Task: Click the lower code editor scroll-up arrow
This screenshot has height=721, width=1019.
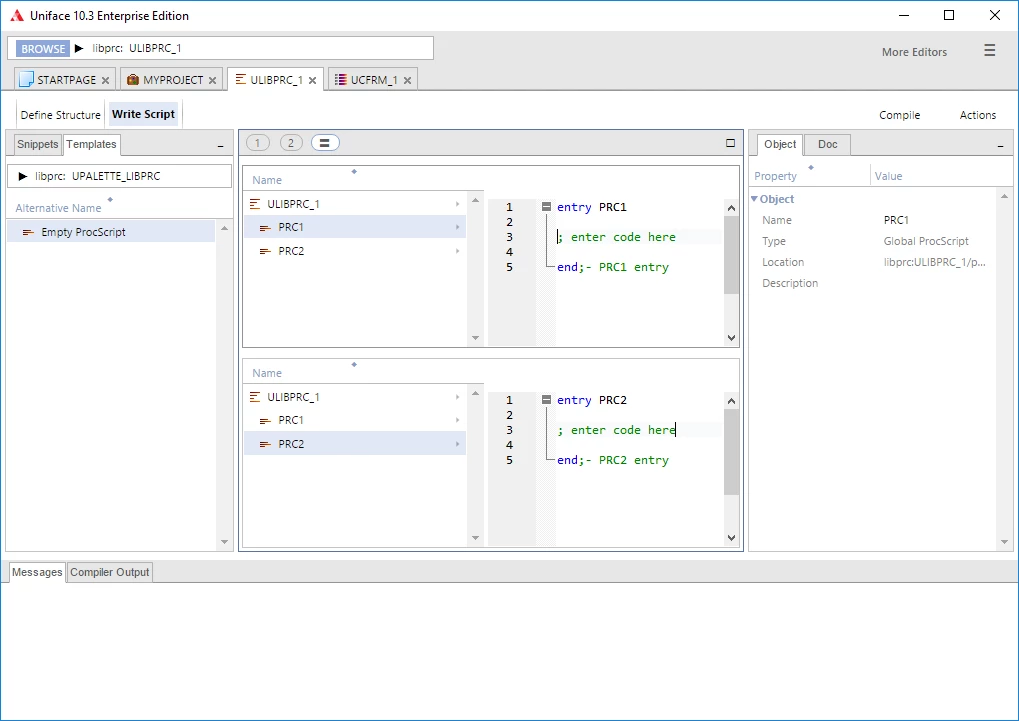Action: tap(731, 401)
